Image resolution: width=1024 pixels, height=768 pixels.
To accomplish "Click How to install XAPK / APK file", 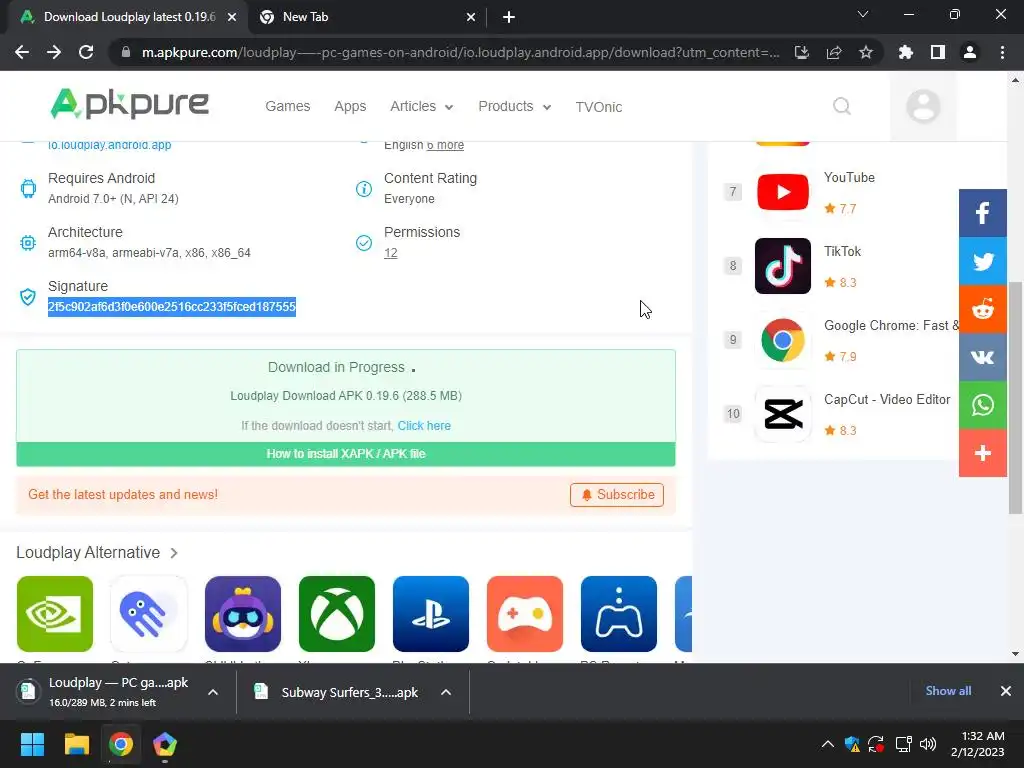I will (346, 454).
